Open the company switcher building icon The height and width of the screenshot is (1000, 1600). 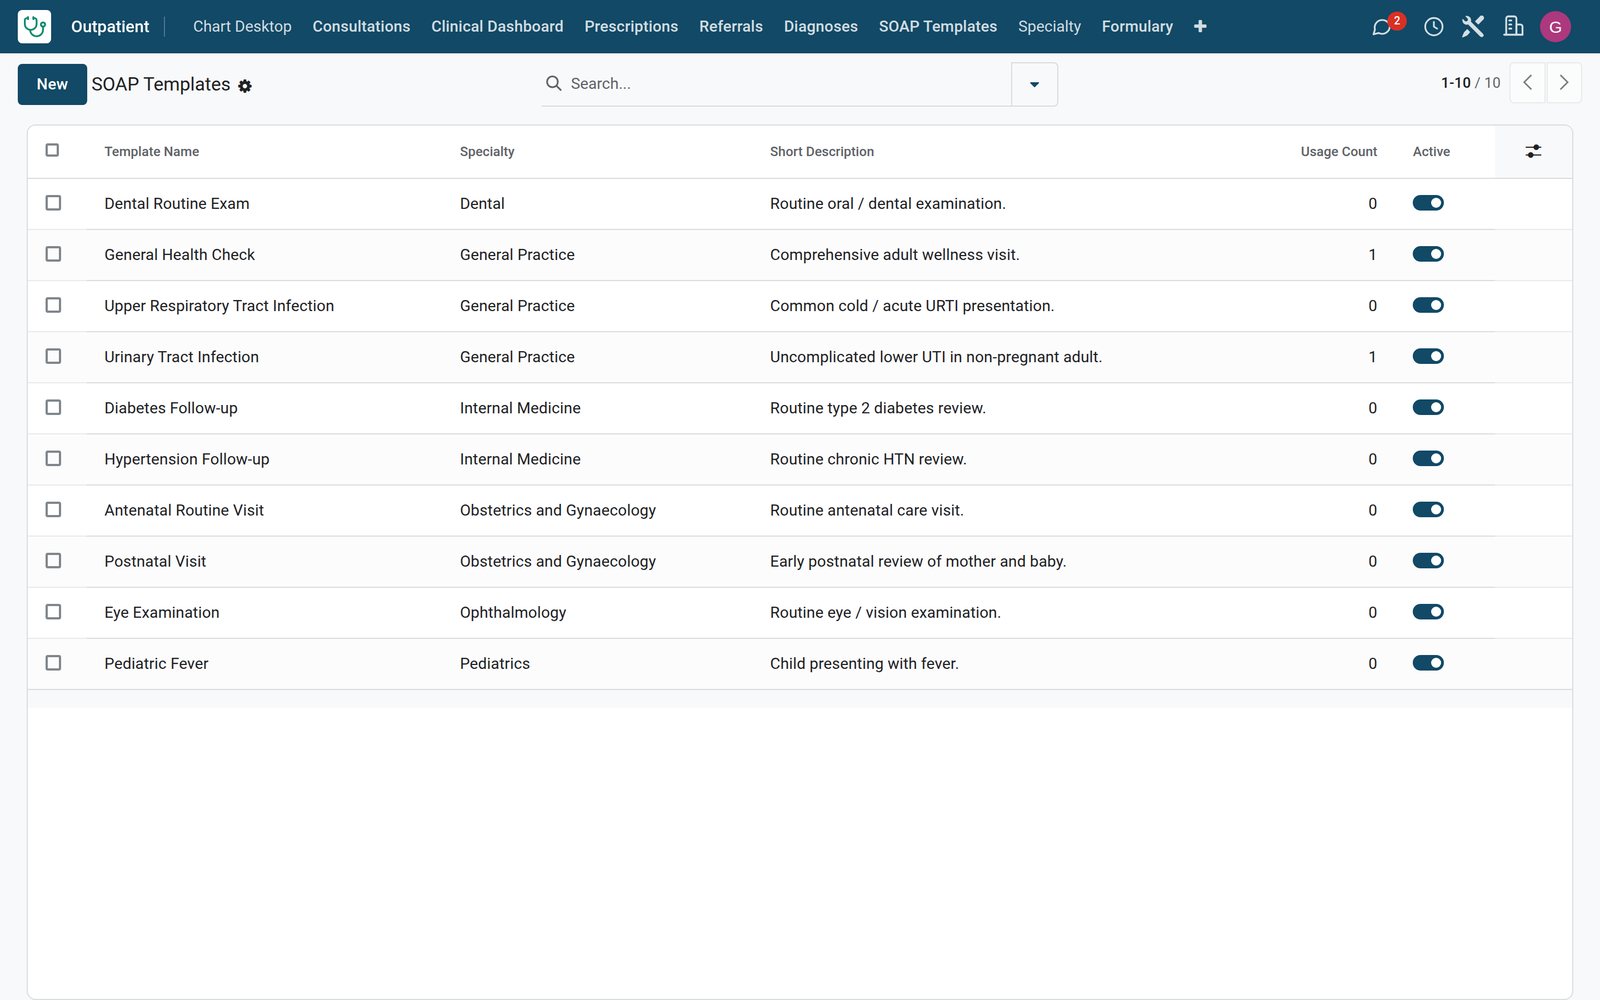[x=1513, y=27]
